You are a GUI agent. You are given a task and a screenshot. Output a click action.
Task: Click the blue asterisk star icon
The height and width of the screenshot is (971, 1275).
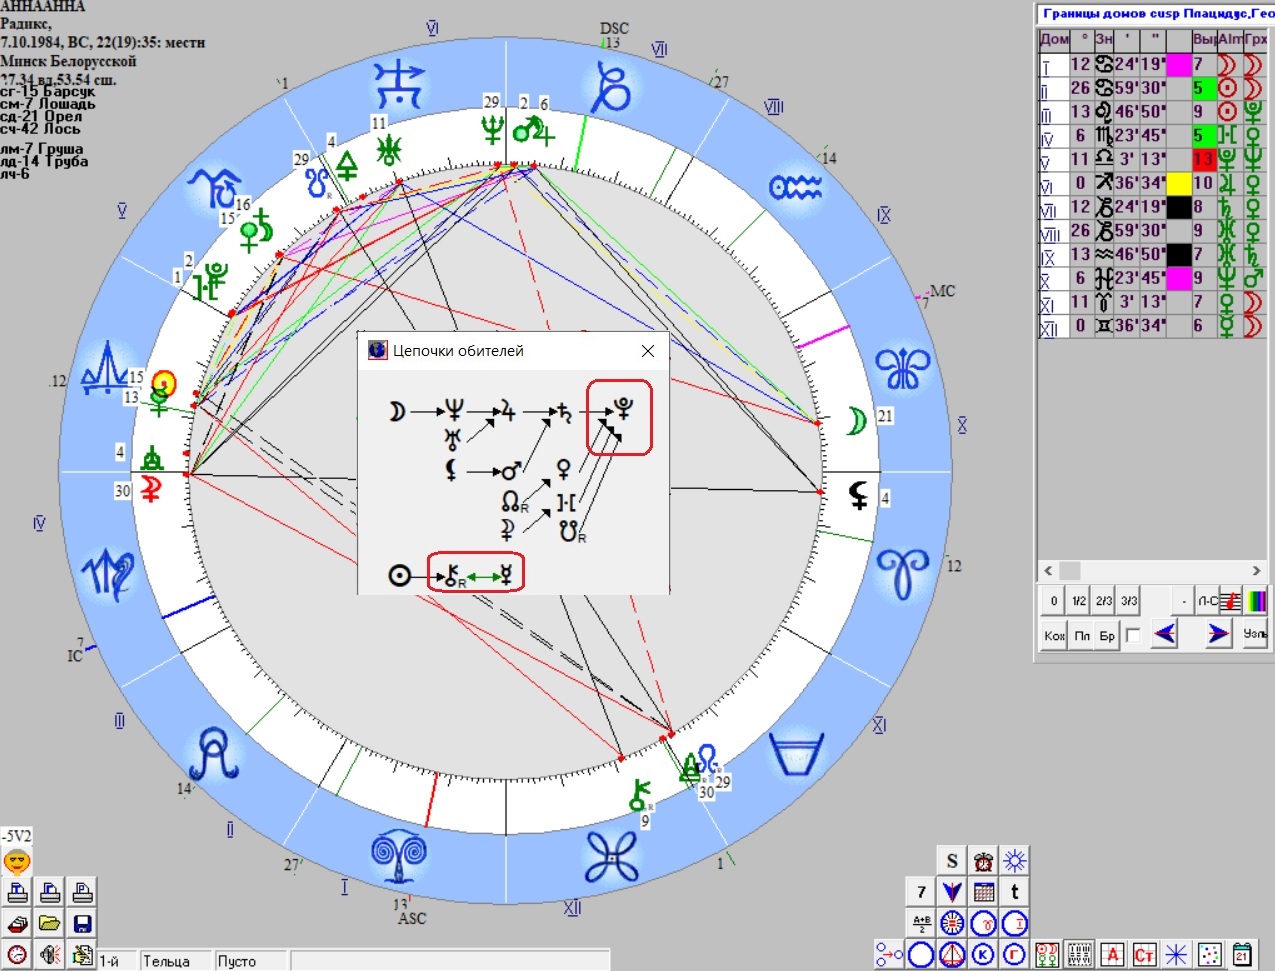1177,954
